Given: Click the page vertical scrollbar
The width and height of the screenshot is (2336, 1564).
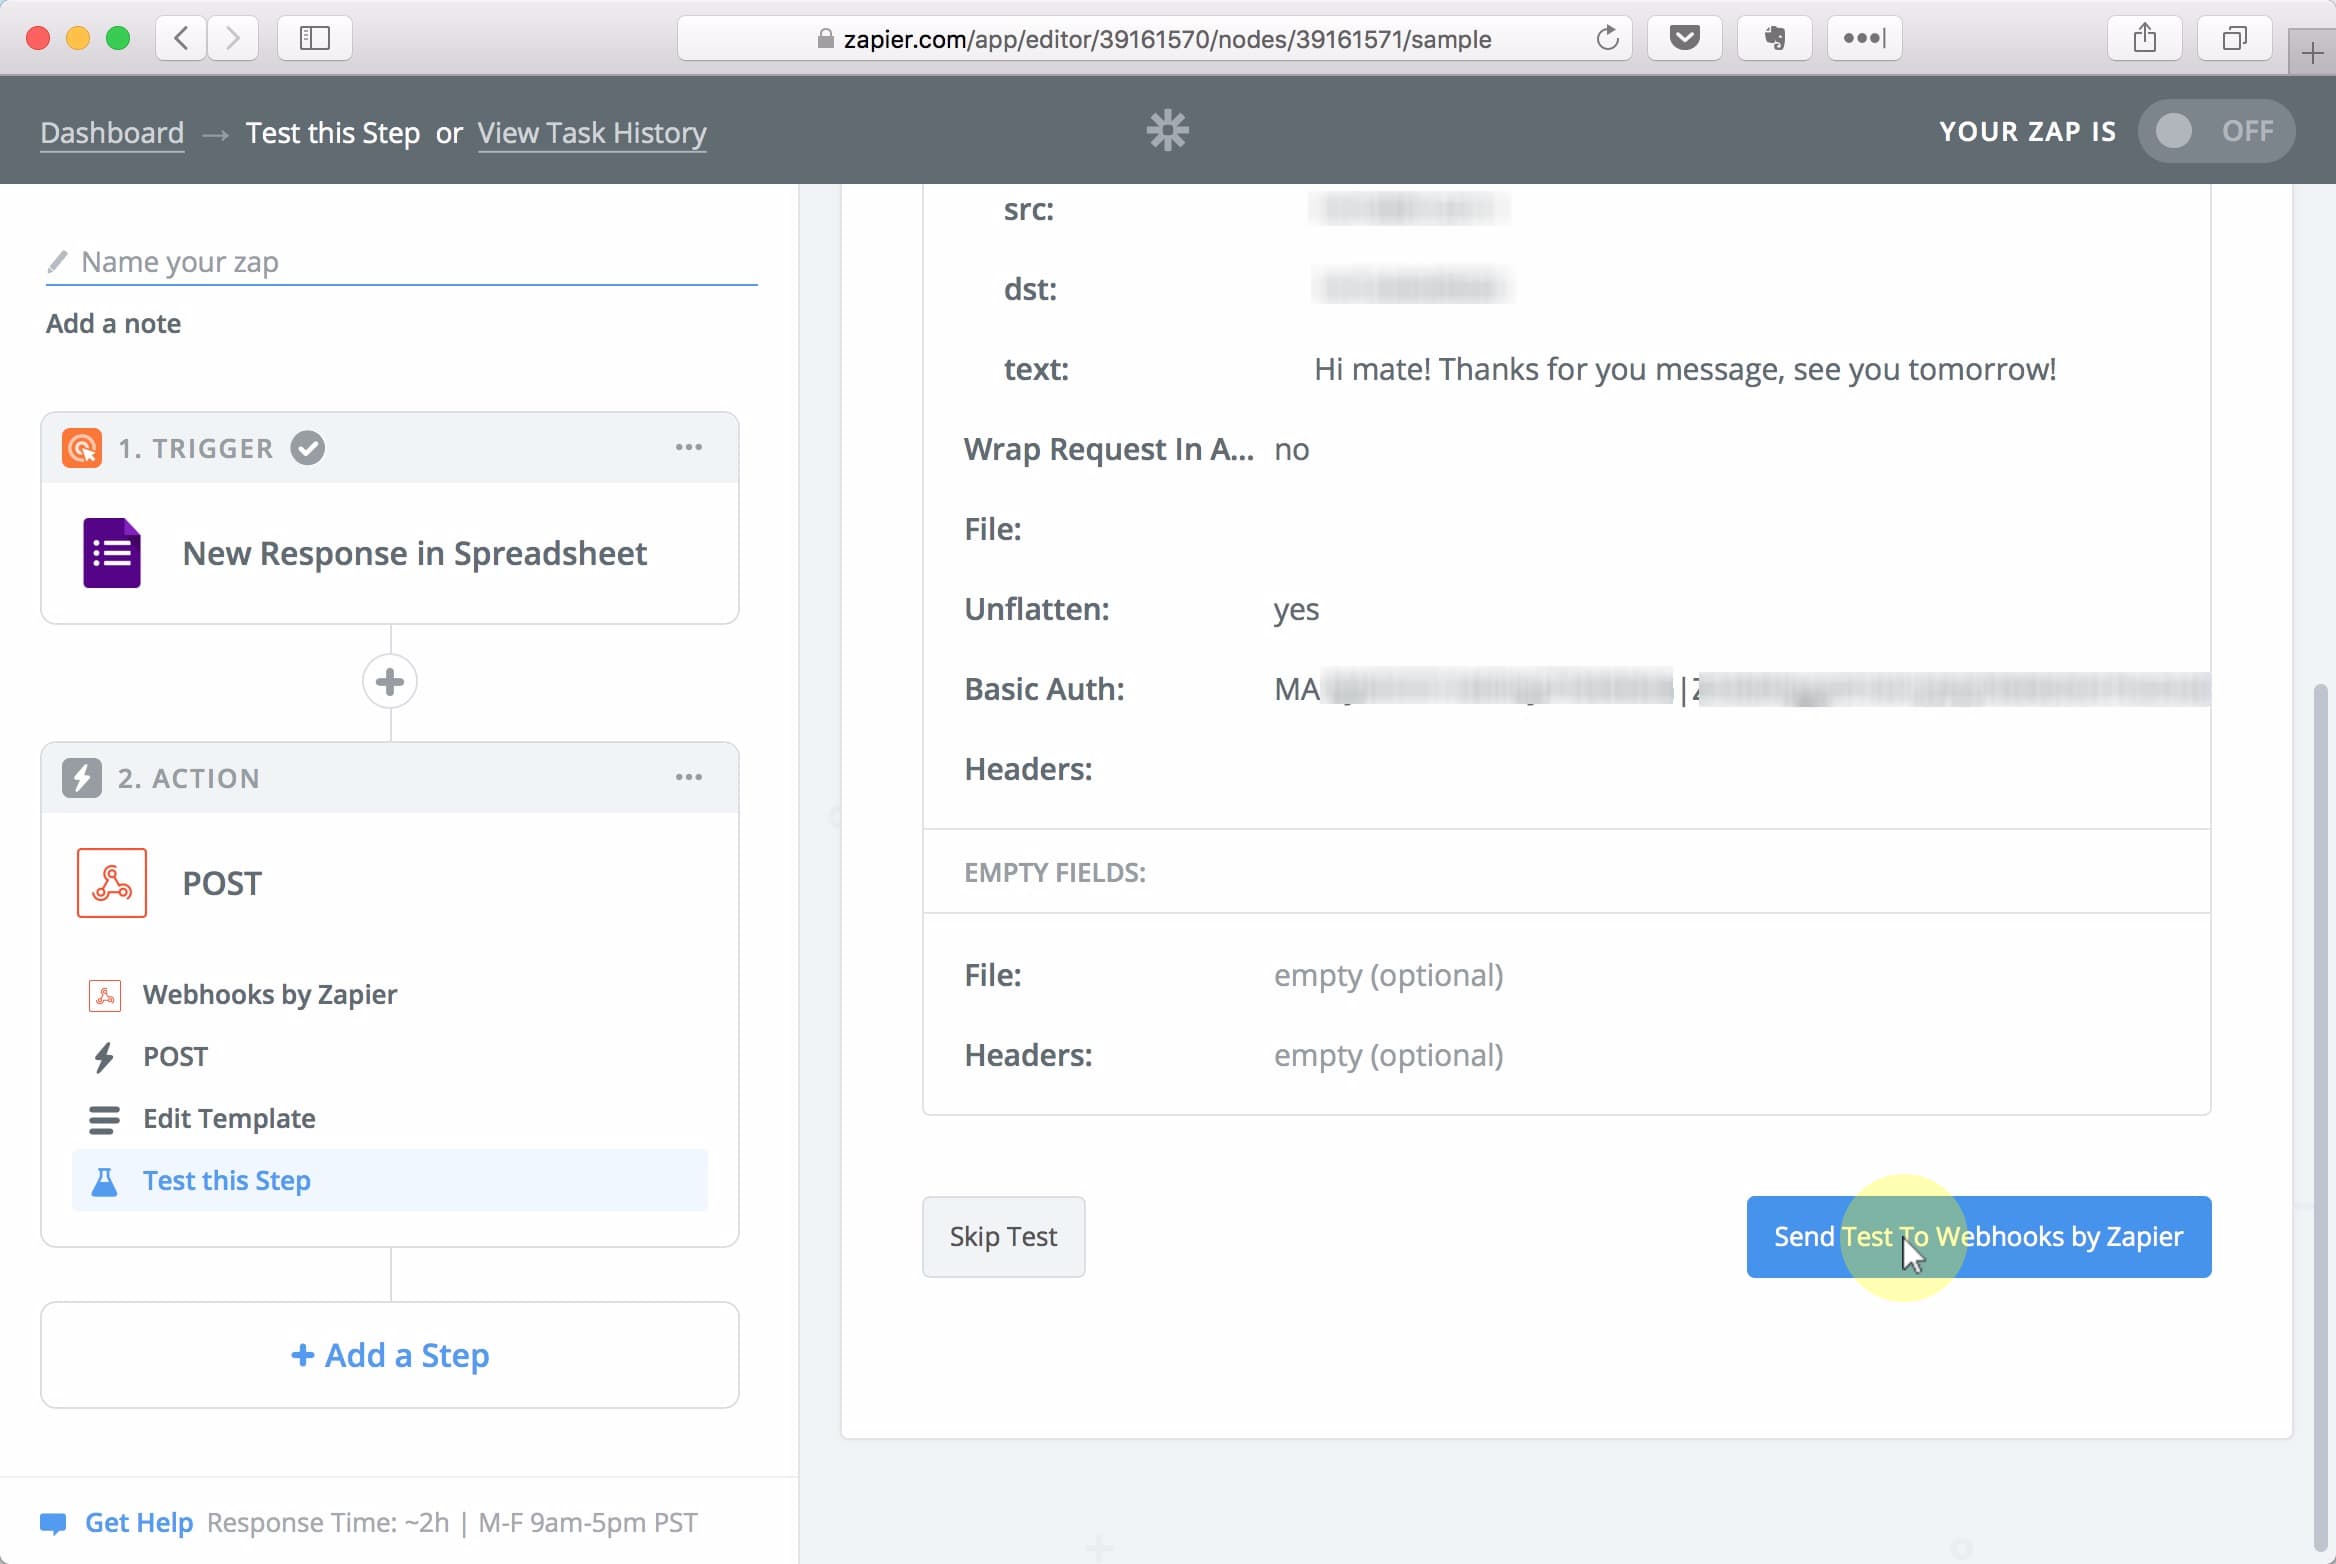Looking at the screenshot, I should pos(2321,1117).
